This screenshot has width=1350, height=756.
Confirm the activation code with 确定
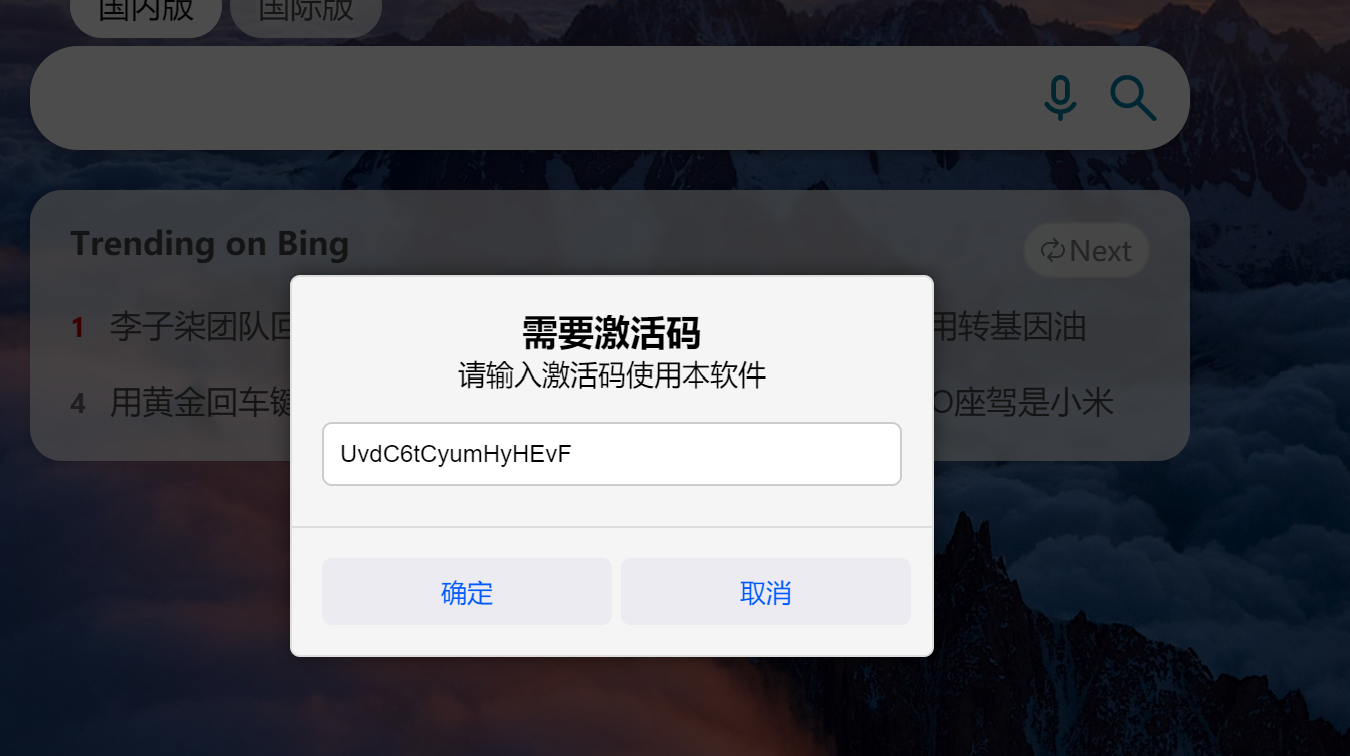point(467,592)
